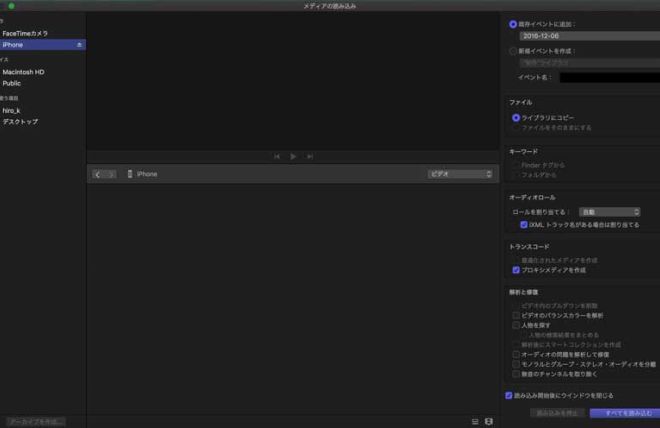Image resolution: width=660 pixels, height=428 pixels.
Task: Switch to list view icon at bottom
Action: (475, 421)
